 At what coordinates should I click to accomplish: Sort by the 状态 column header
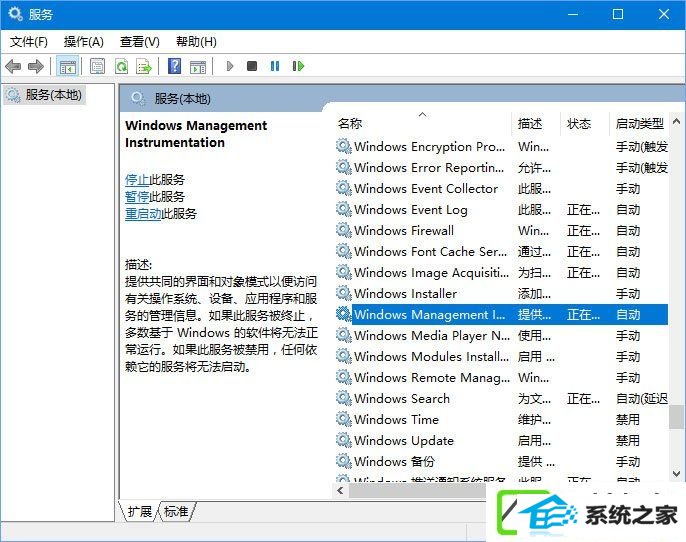pos(585,123)
